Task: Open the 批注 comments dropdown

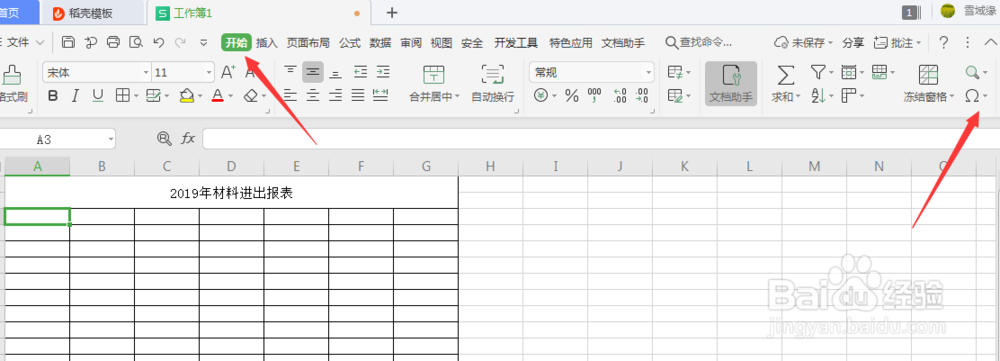Action: [x=898, y=43]
